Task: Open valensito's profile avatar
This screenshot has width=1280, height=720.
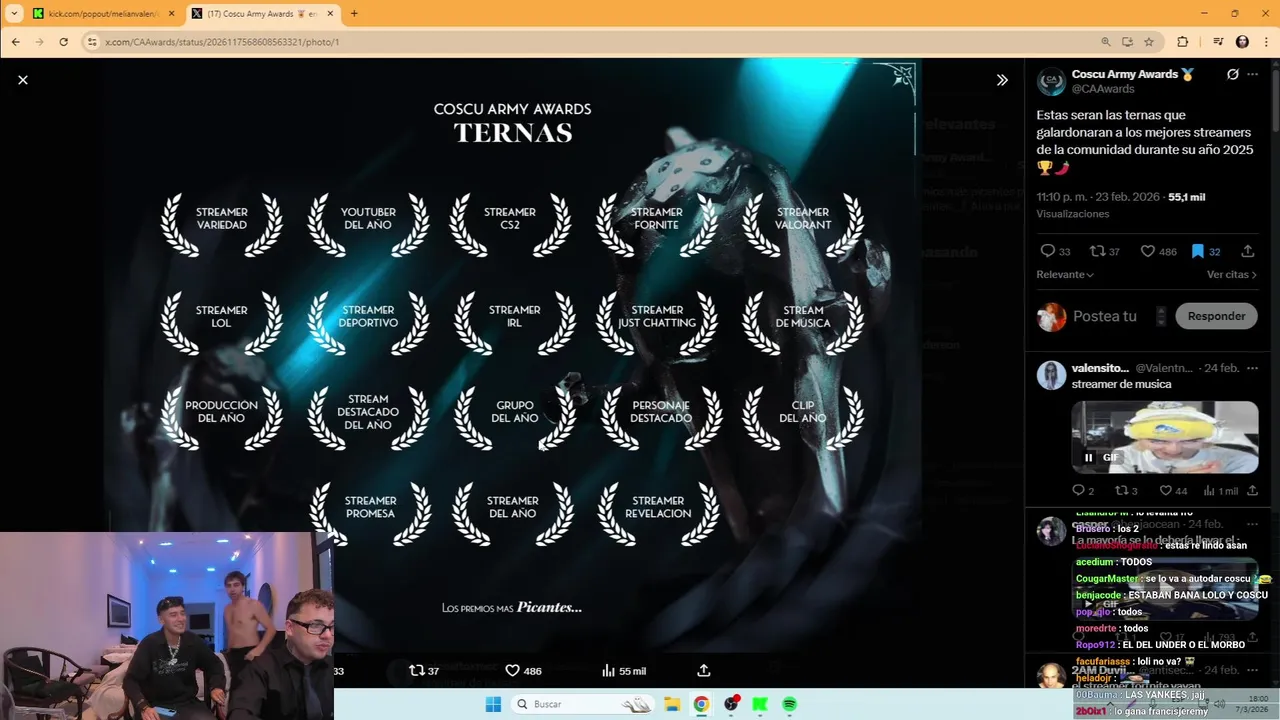Action: [1051, 375]
